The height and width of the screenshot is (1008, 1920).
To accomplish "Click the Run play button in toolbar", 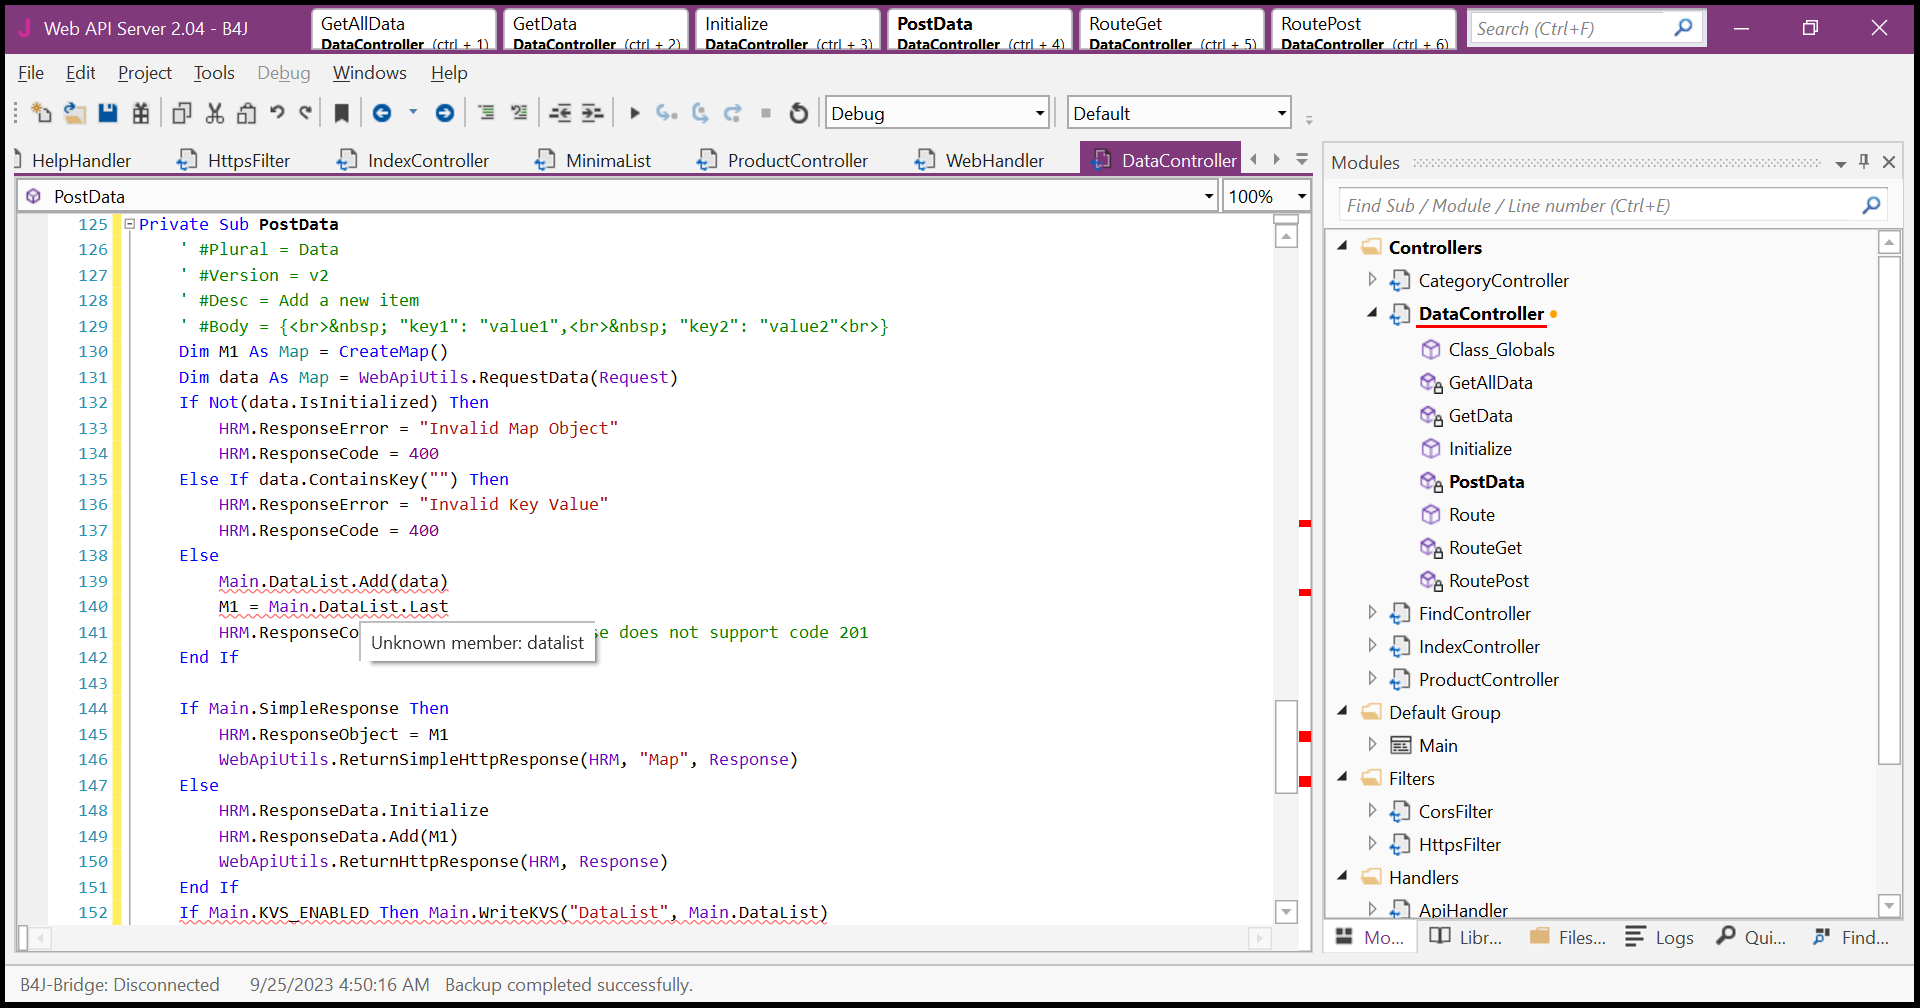I will [634, 113].
